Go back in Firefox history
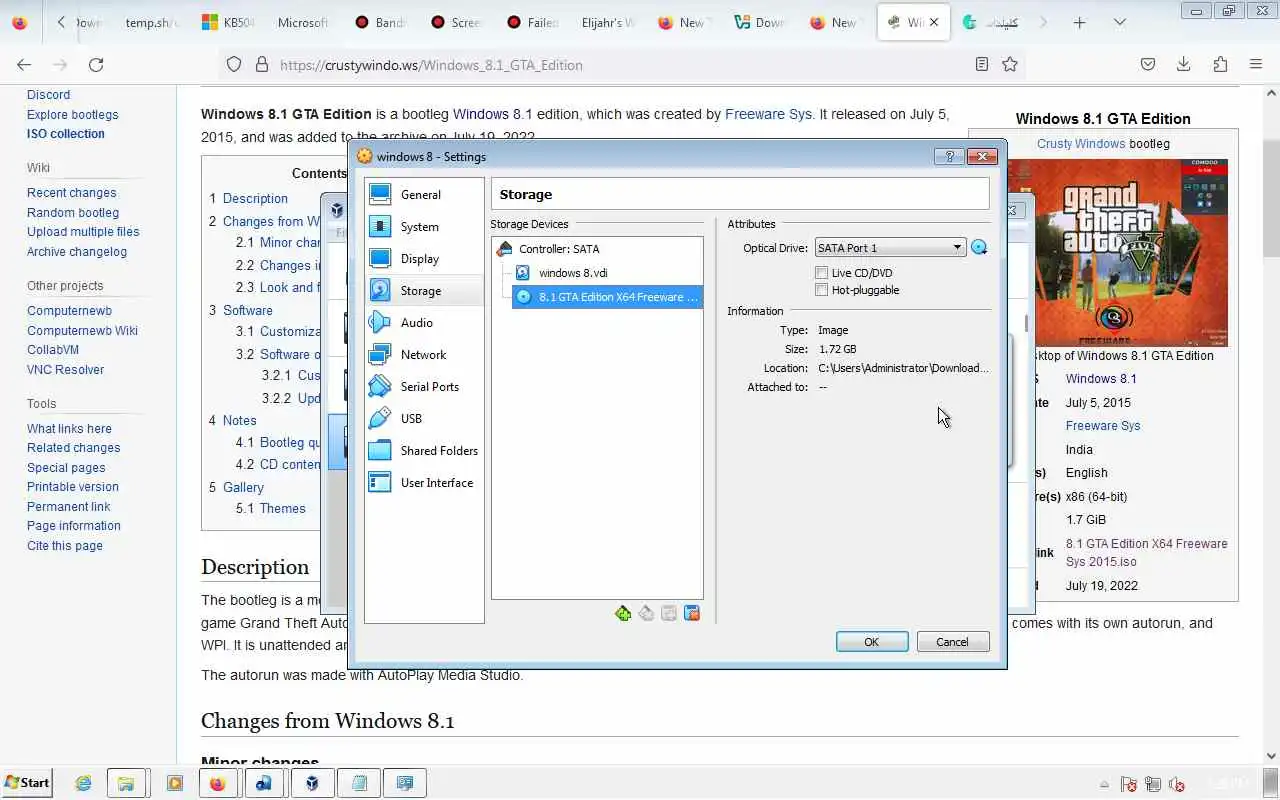The width and height of the screenshot is (1280, 800). tap(24, 64)
